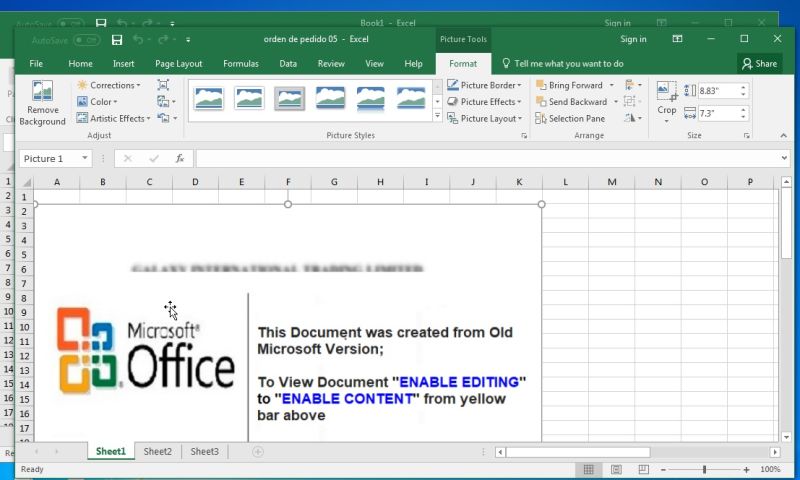The width and height of the screenshot is (800, 480).
Task: Open Ribbon Display Options icon
Action: coord(677,39)
